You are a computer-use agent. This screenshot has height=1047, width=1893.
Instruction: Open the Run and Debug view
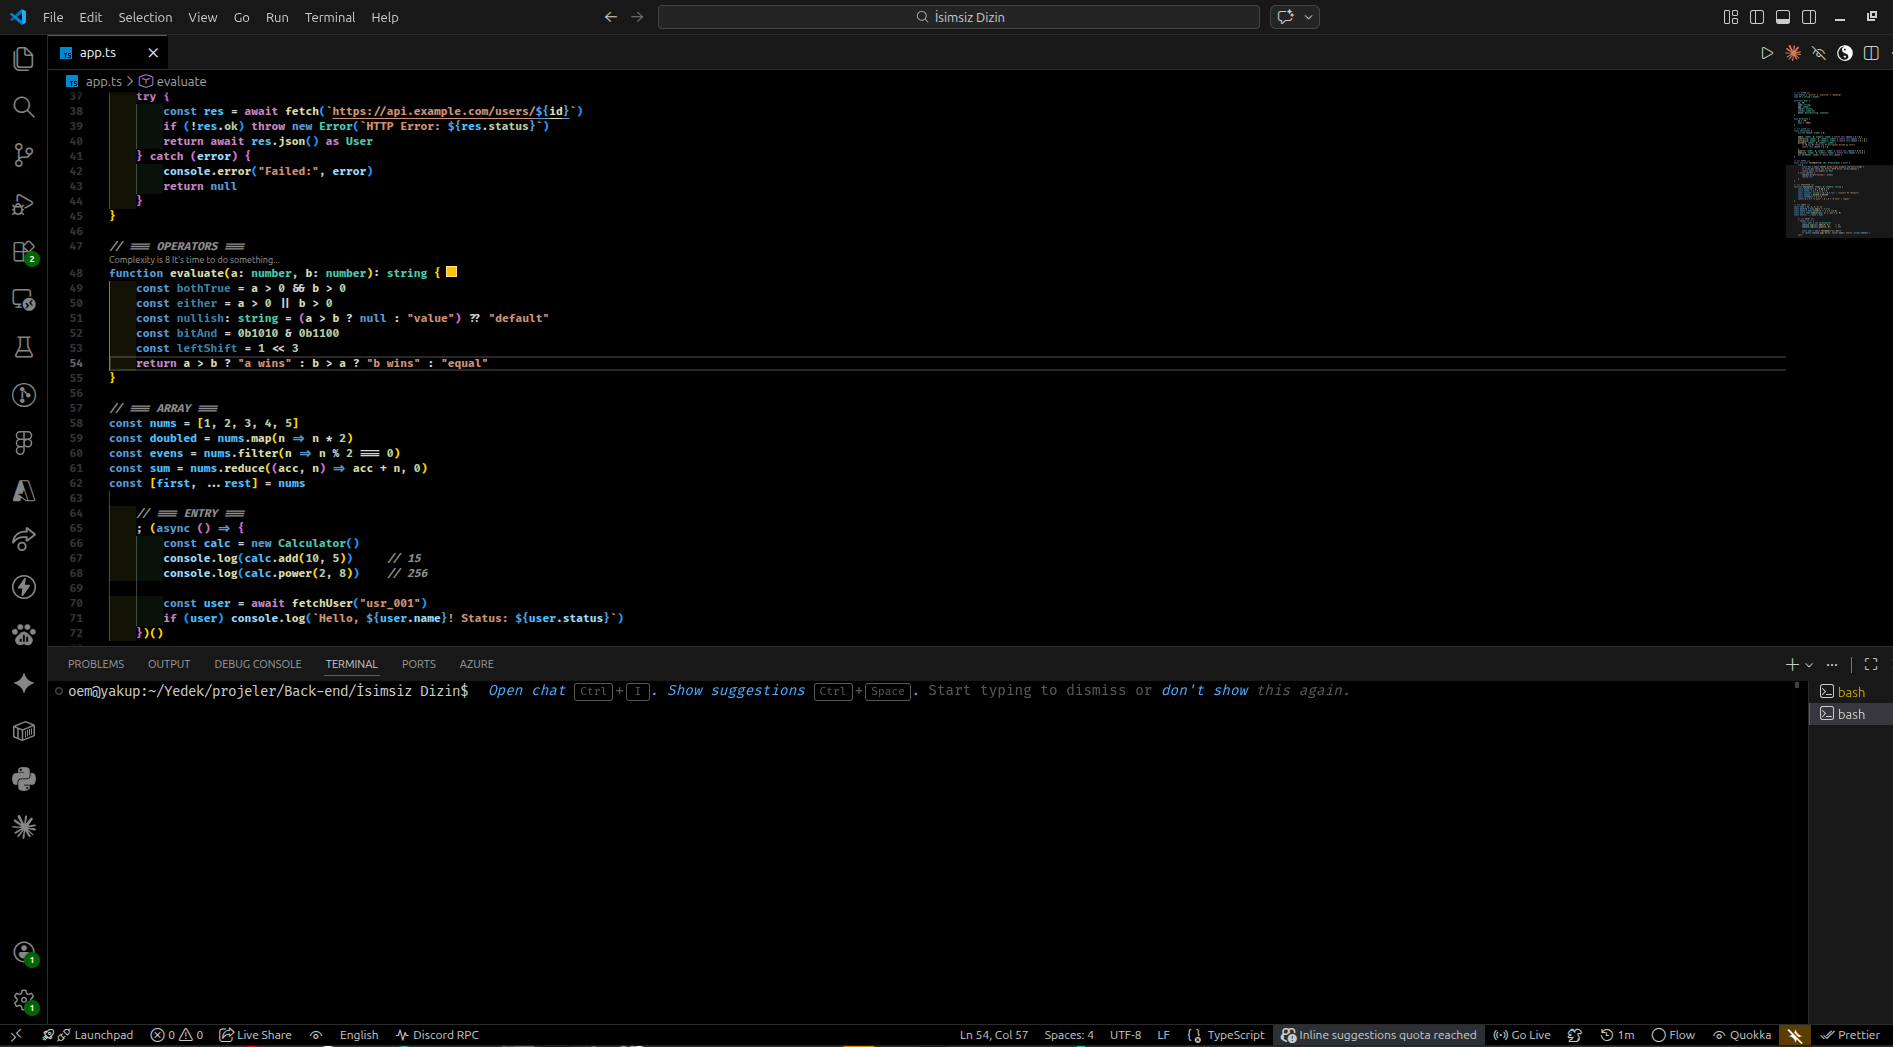point(24,204)
